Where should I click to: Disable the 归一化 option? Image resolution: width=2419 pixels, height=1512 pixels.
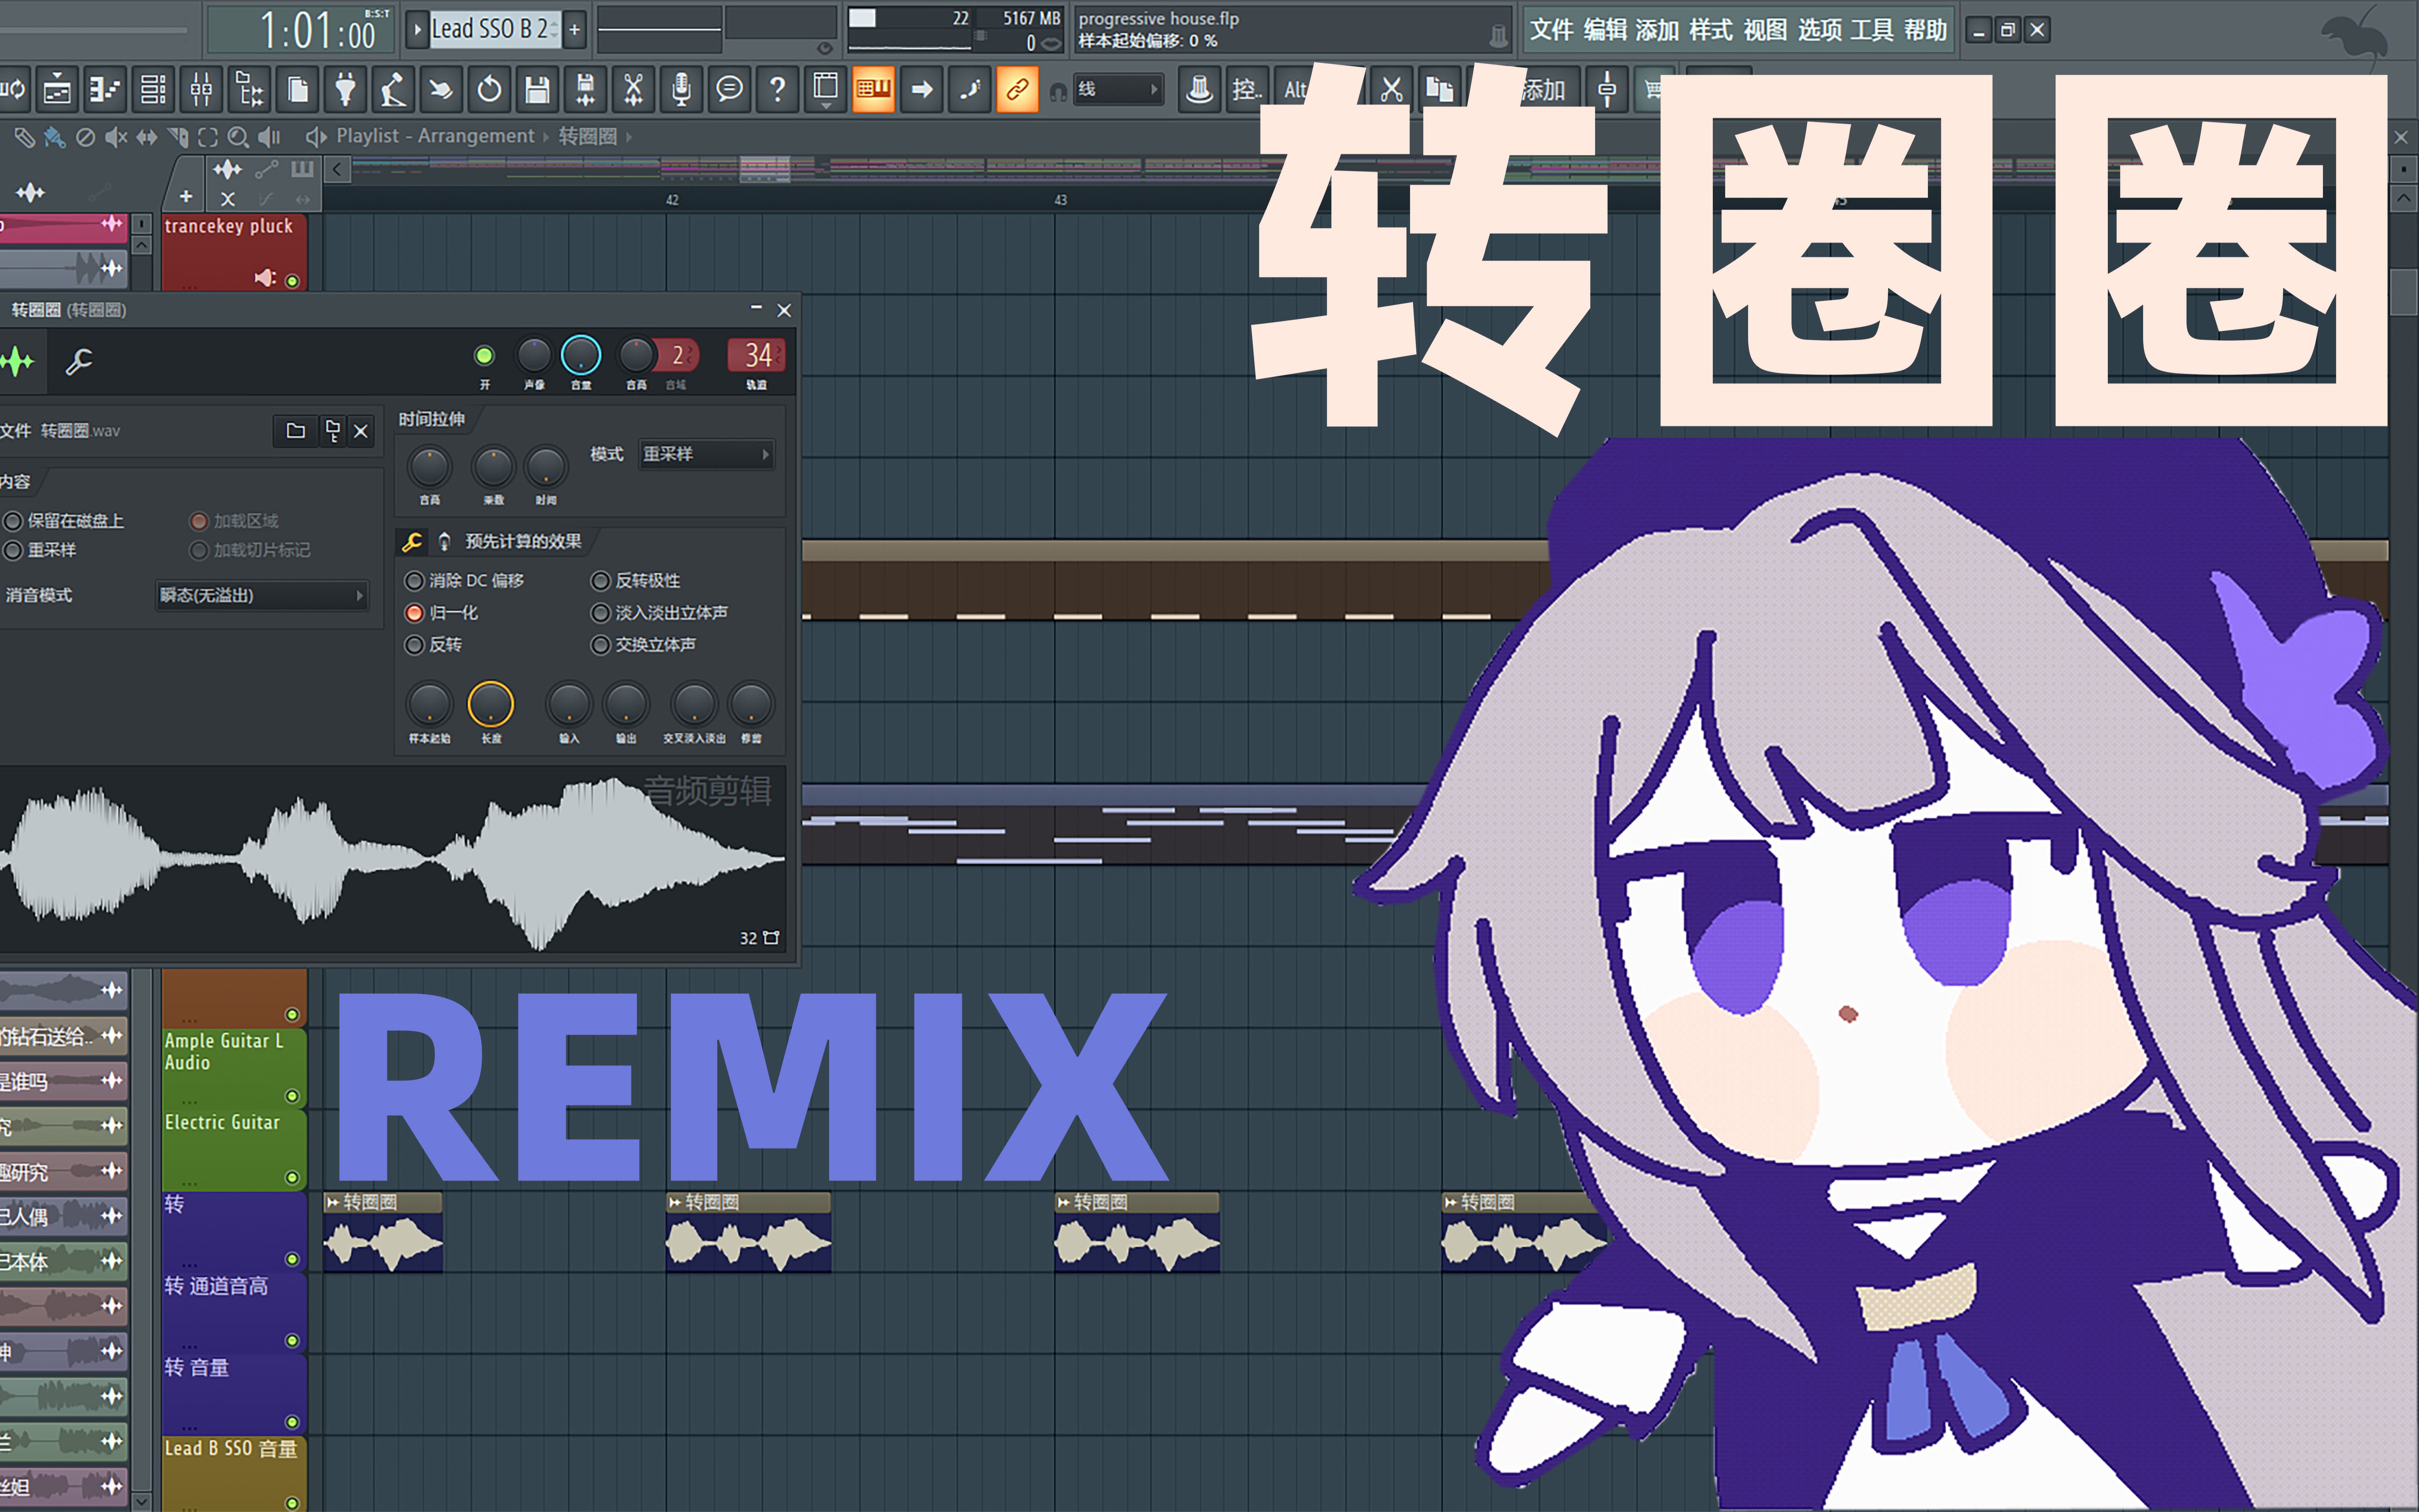coord(414,613)
